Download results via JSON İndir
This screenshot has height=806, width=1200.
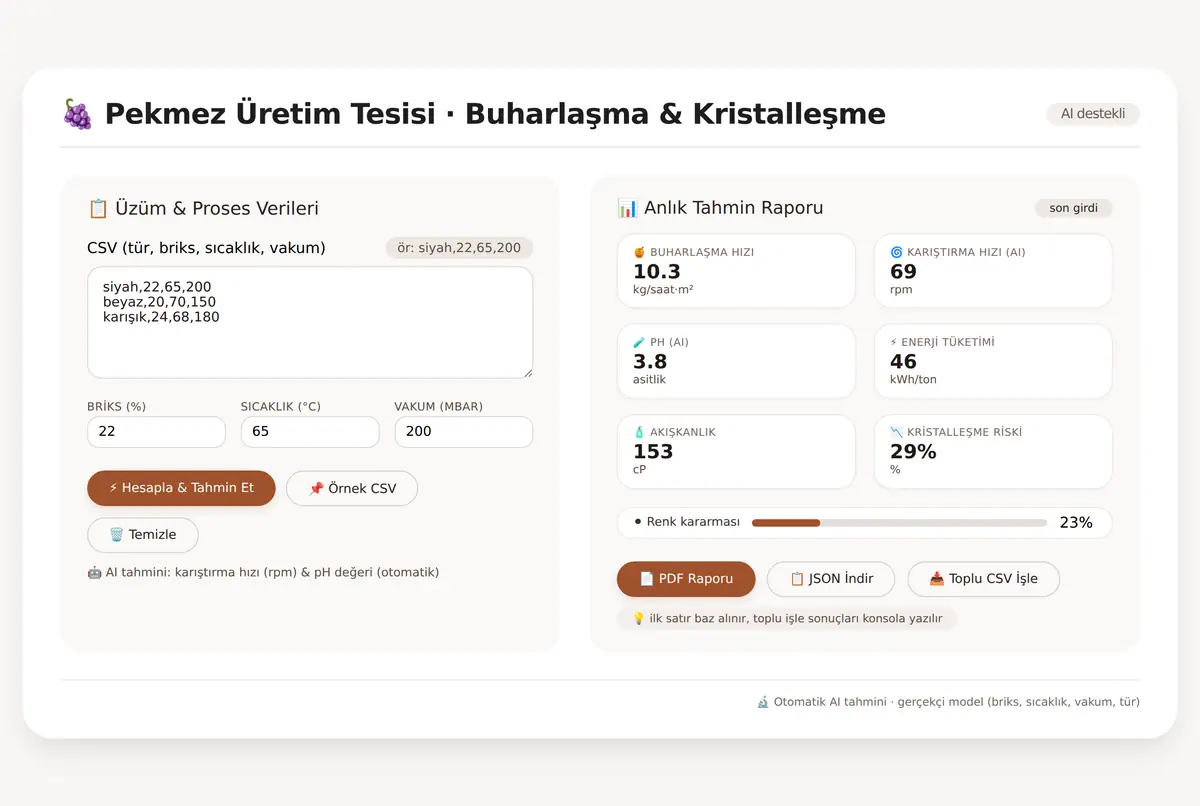click(831, 579)
